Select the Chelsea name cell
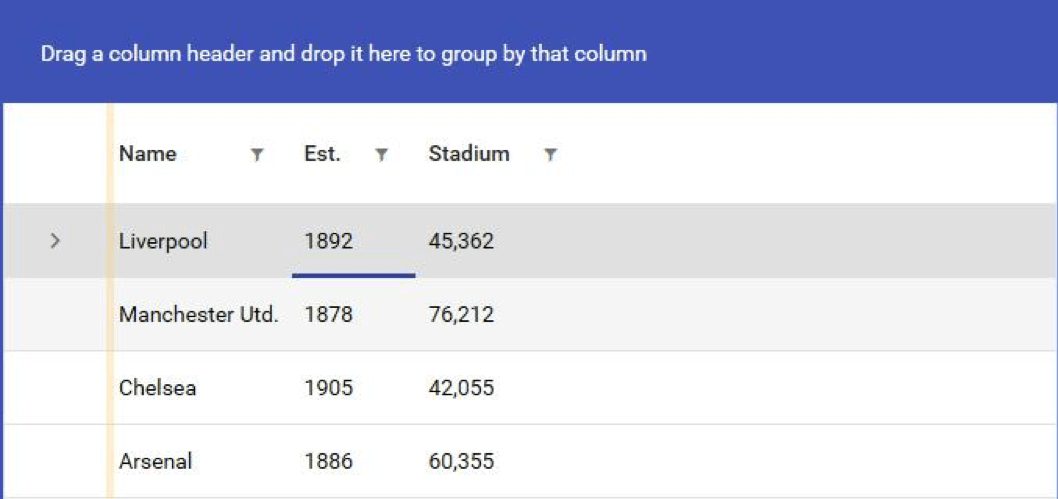The height and width of the screenshot is (499, 1058). coord(200,388)
